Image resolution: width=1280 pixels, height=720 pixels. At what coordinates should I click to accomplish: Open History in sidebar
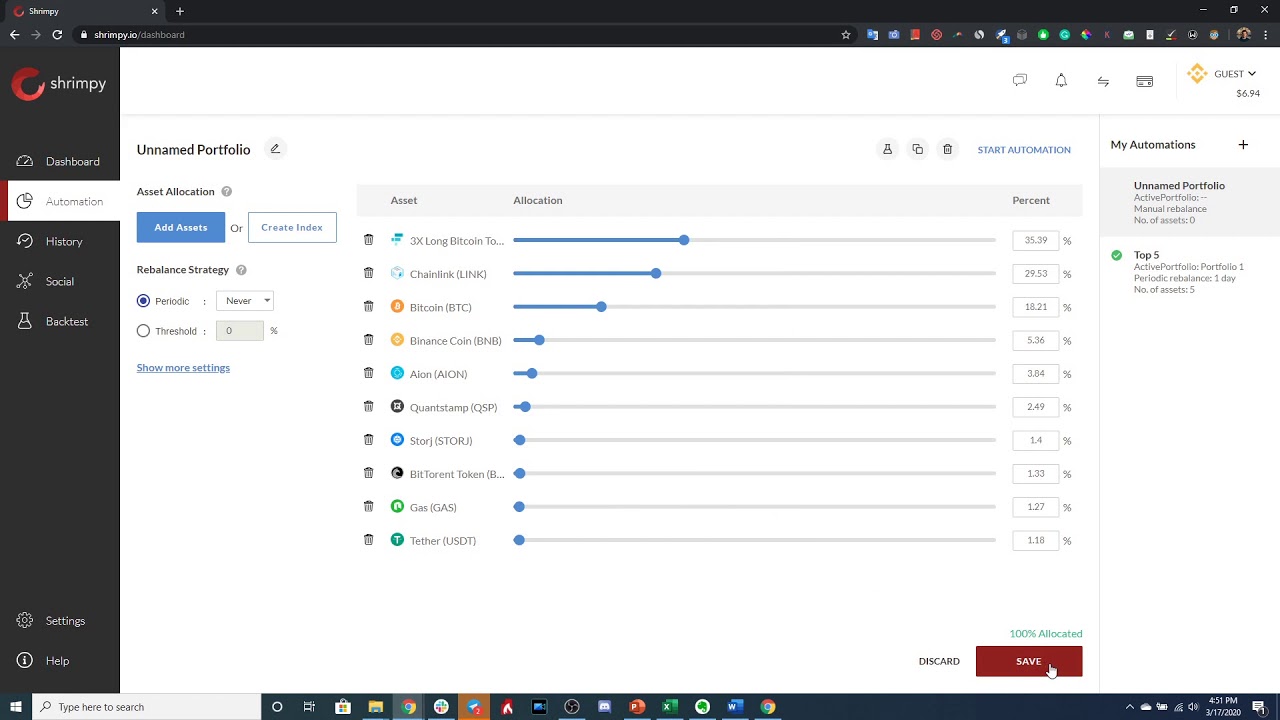60,241
